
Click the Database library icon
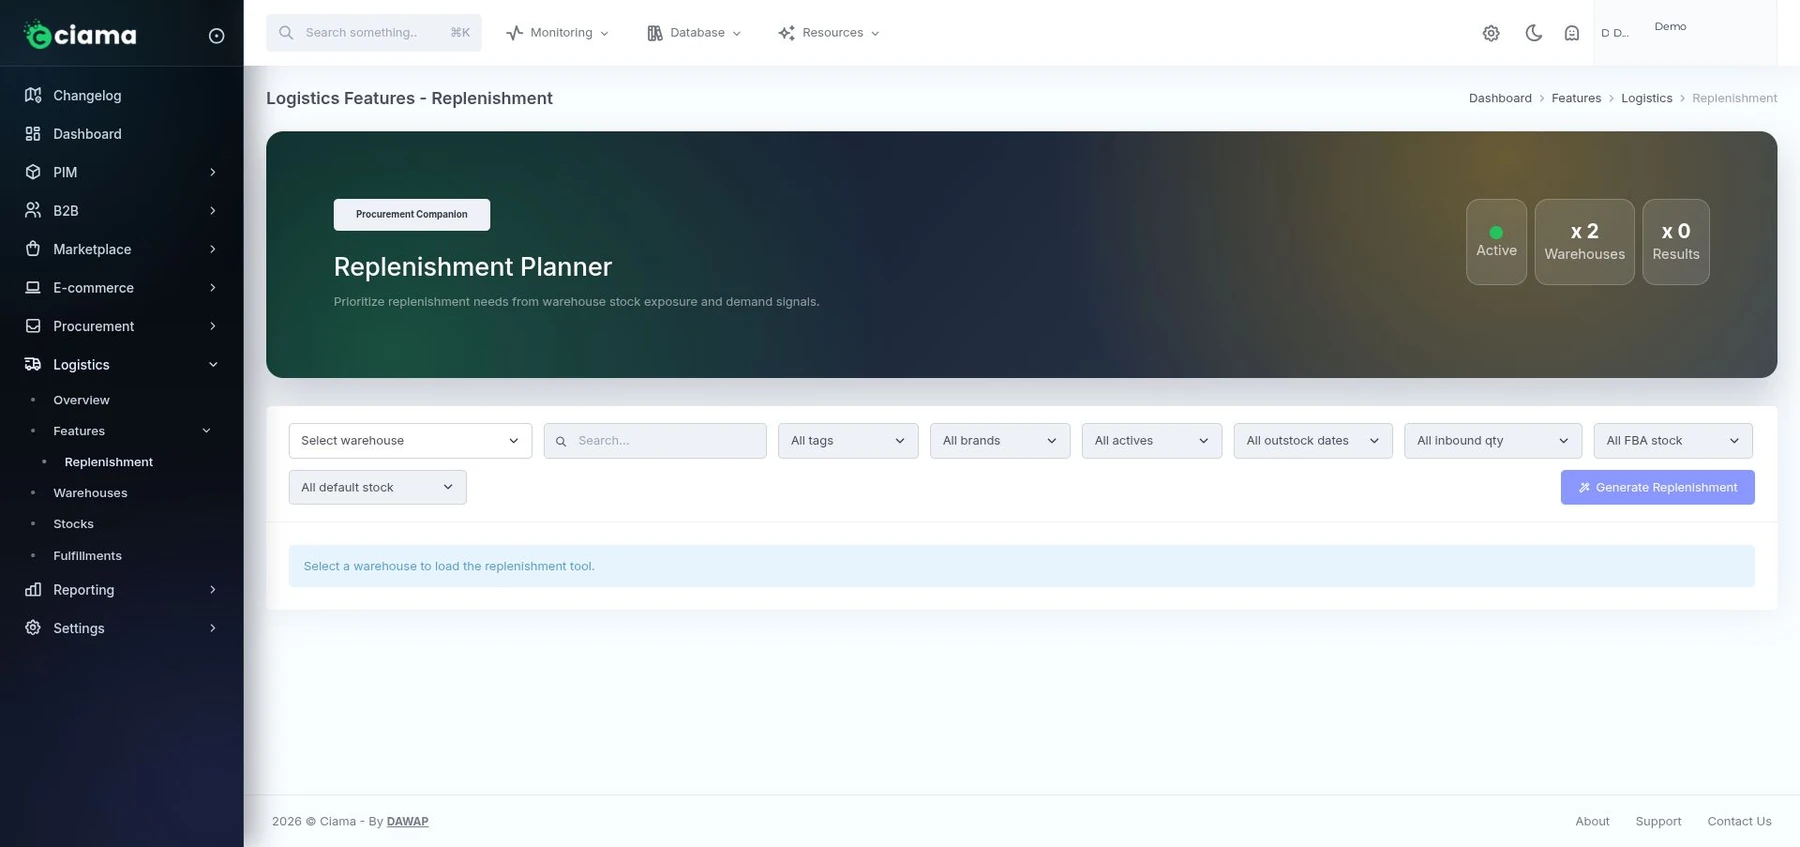click(x=655, y=33)
